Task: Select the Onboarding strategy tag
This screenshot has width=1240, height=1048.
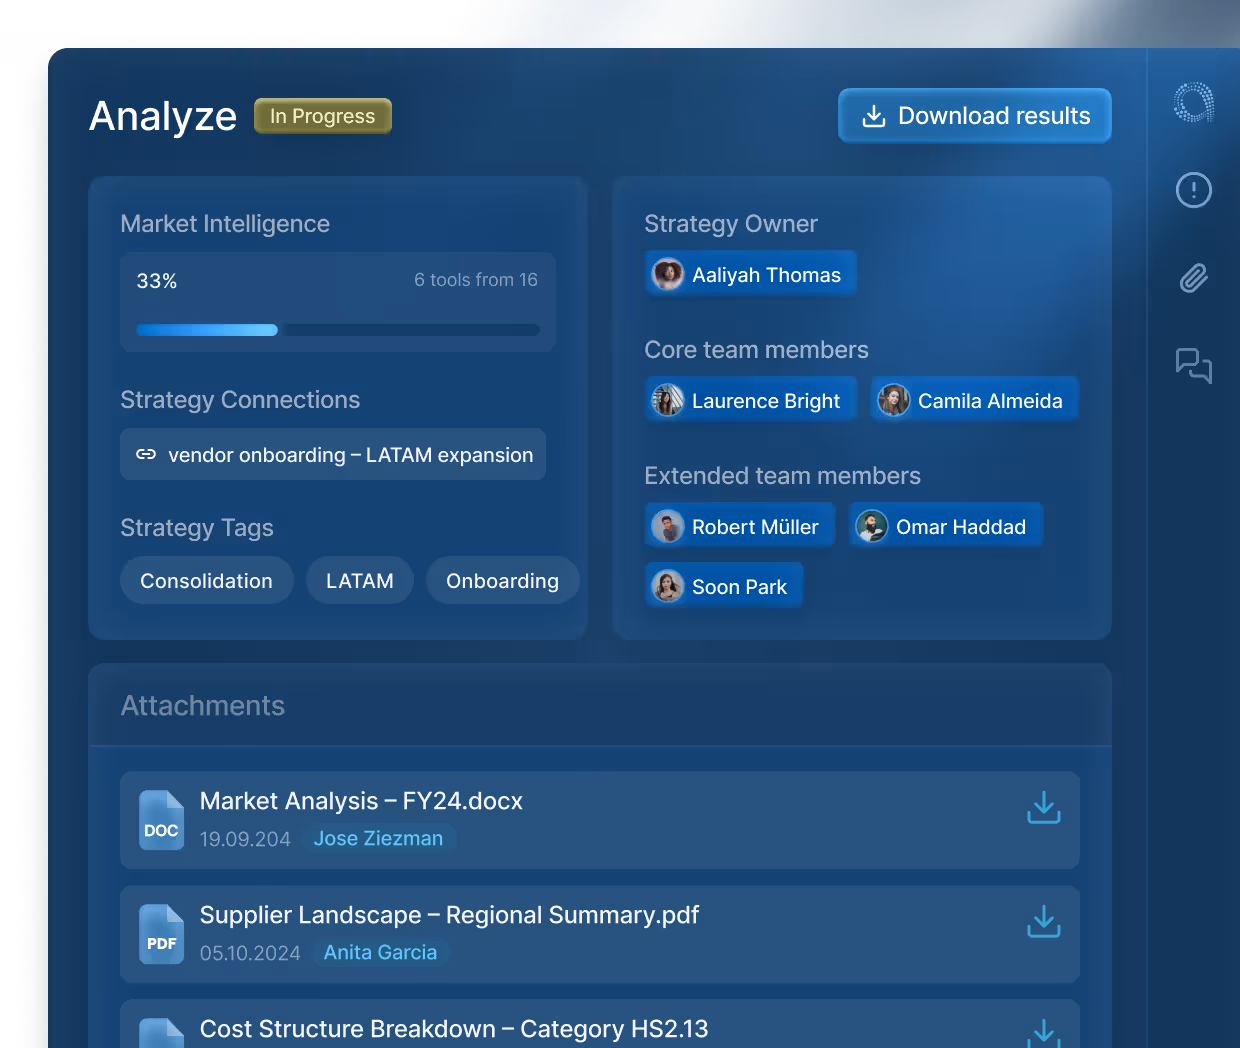Action: point(502,580)
